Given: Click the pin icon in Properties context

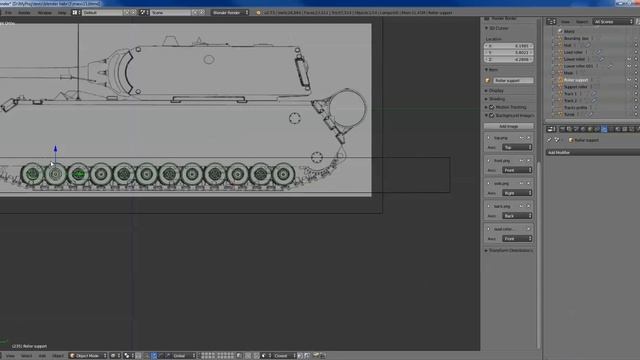Looking at the screenshot, I should [549, 140].
